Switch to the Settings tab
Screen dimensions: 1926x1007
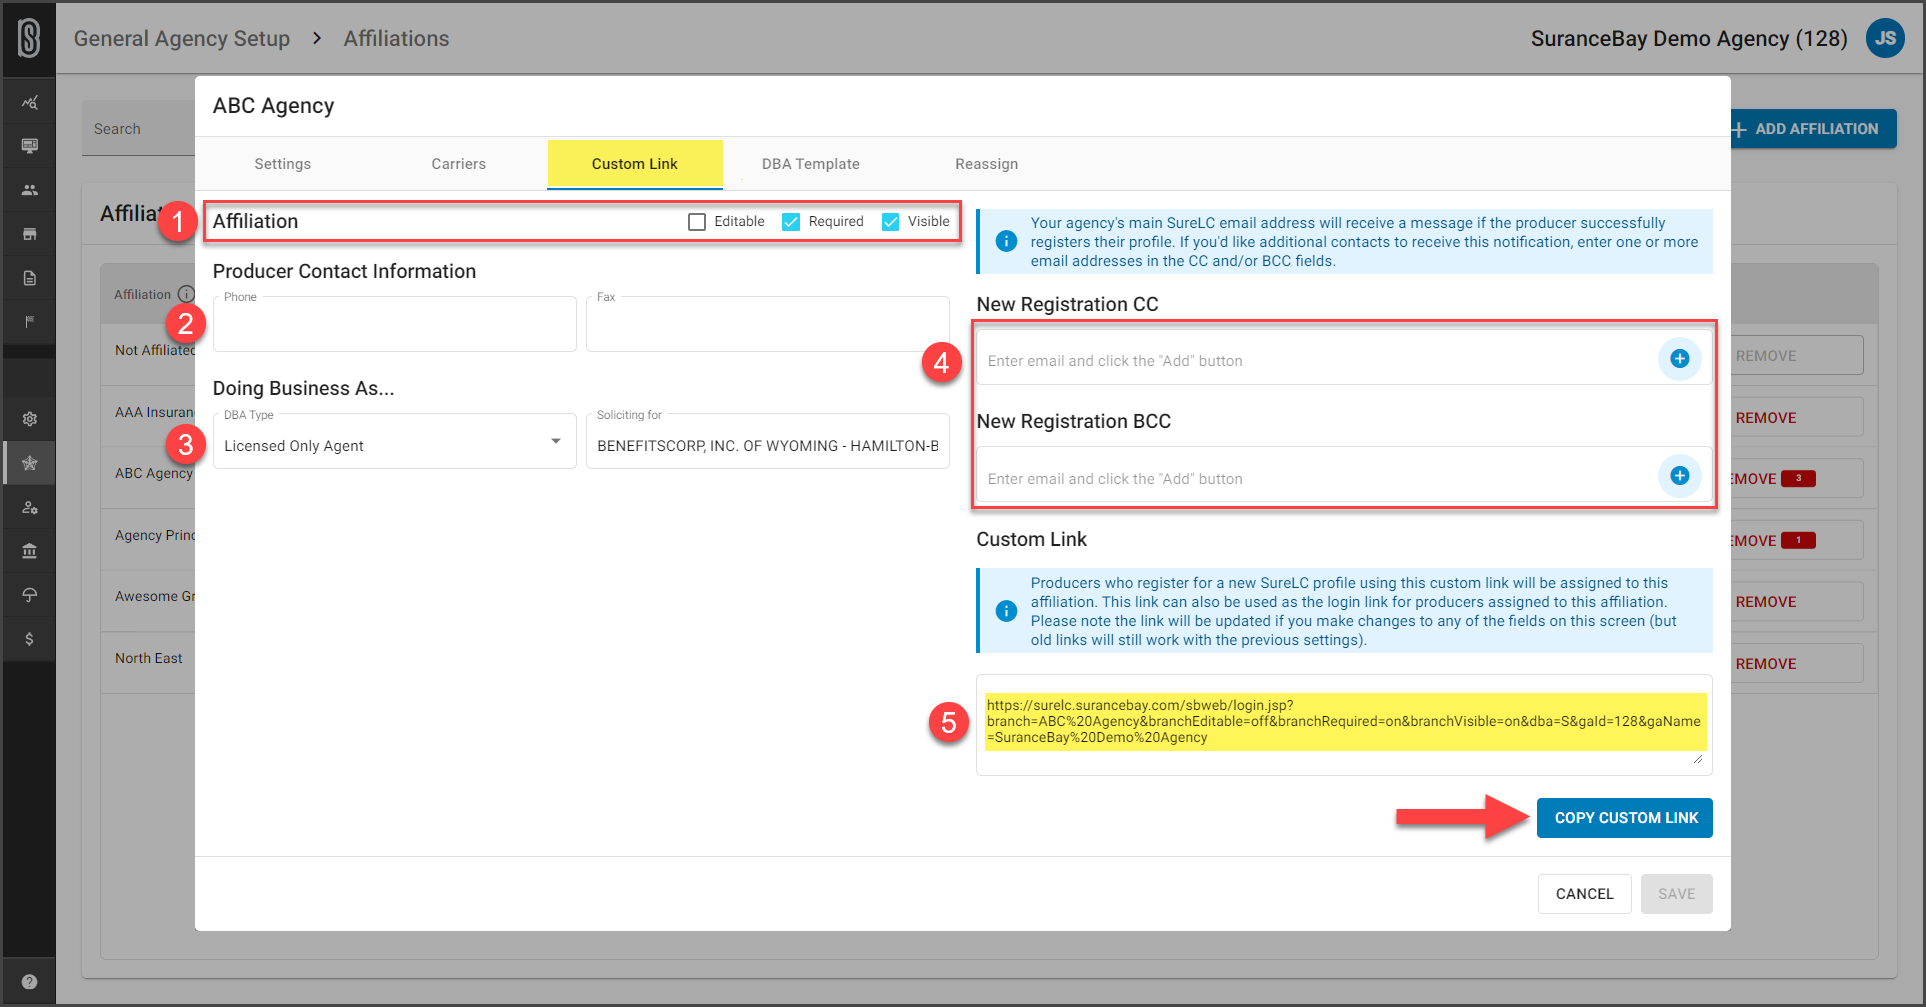[282, 164]
